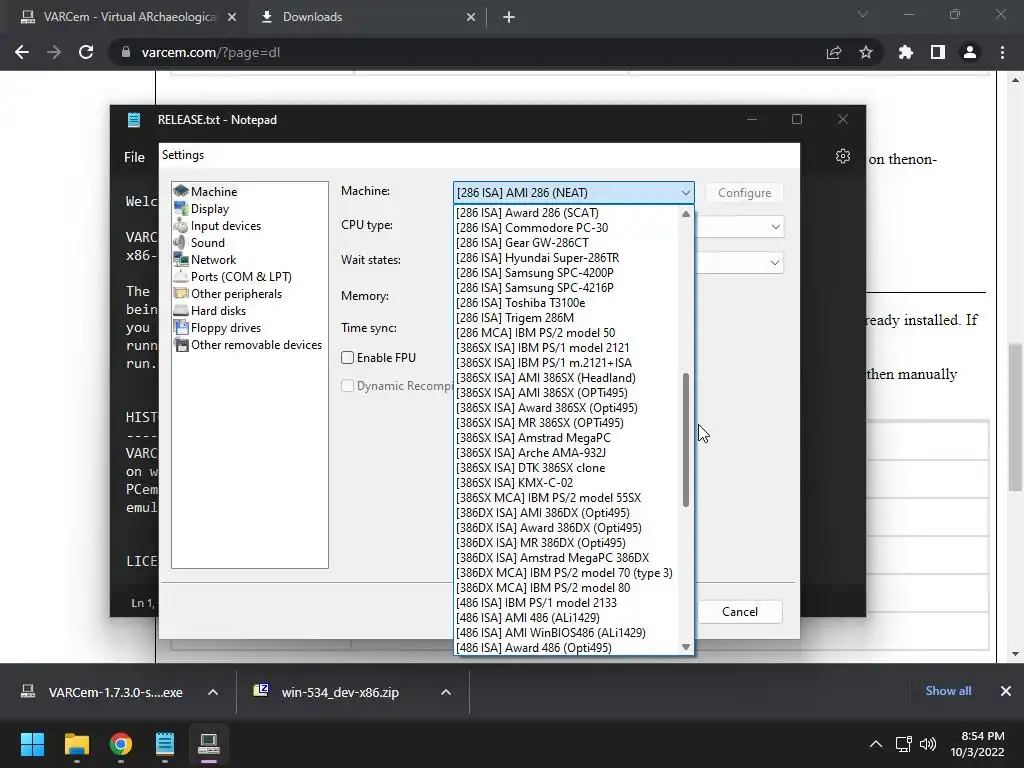Open Chrome three-dot menu
Viewport: 1024px width, 768px height.
coord(1002,52)
